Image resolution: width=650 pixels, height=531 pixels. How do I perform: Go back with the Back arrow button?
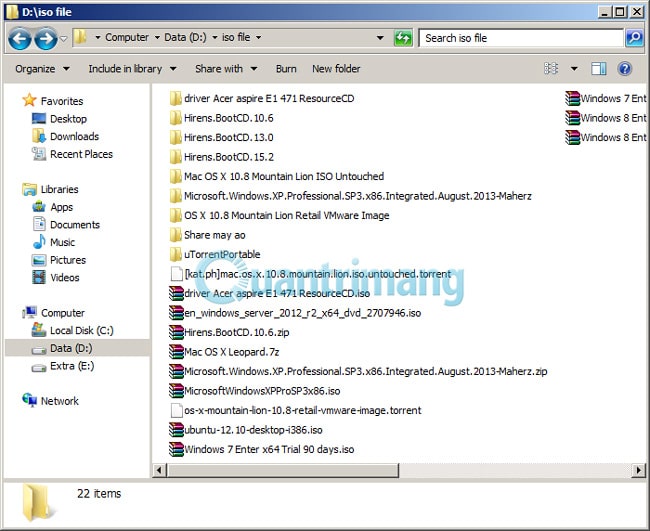tap(19, 39)
